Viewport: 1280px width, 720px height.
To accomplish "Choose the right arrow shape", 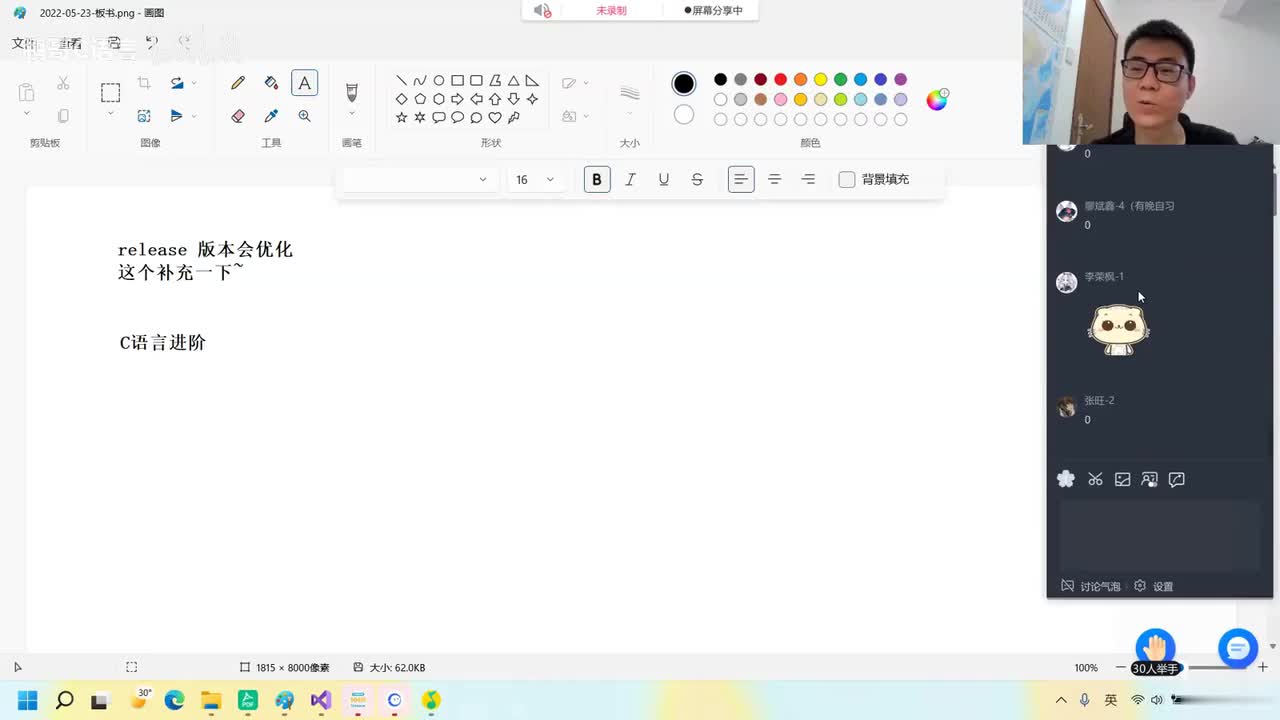I will click(x=457, y=99).
